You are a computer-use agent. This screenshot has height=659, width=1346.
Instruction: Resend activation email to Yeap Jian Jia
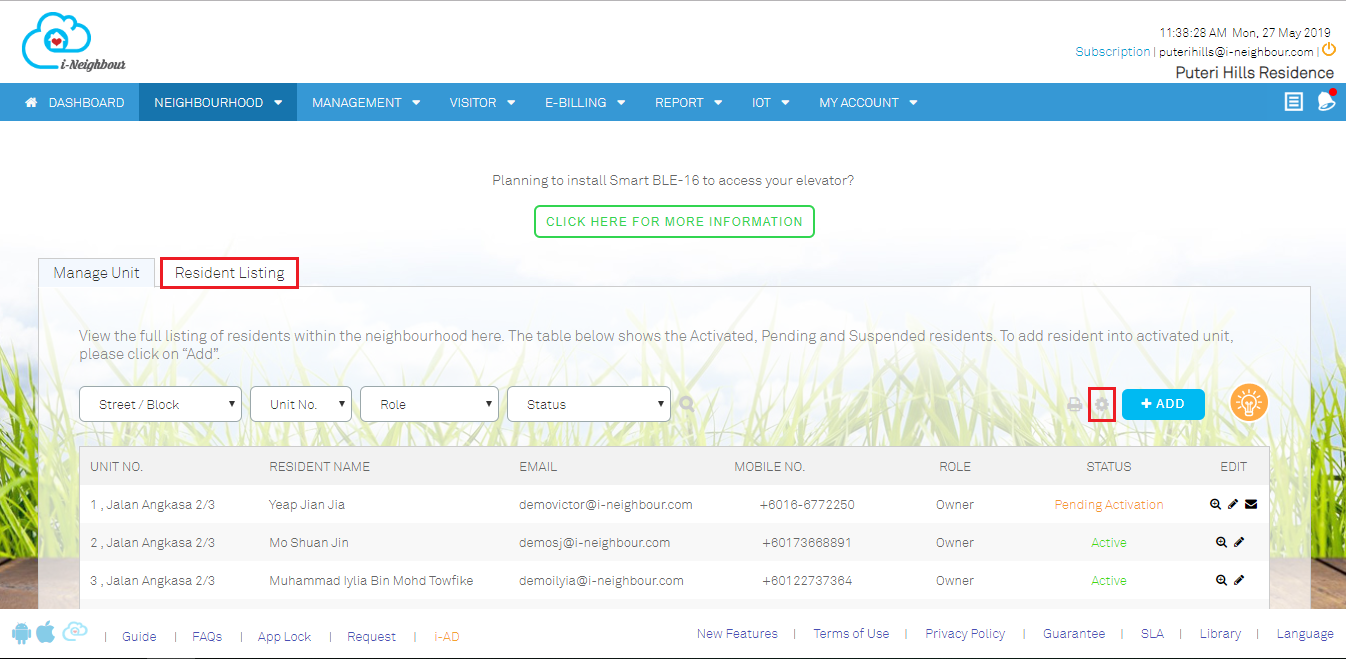coord(1251,505)
